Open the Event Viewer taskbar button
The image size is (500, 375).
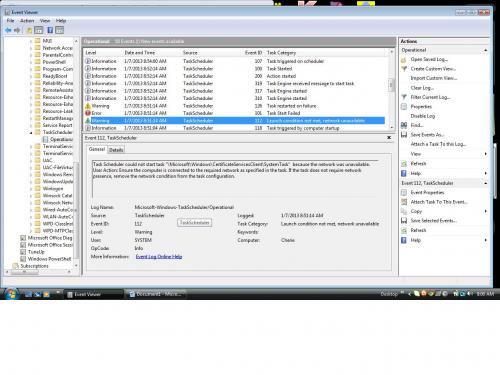[x=94, y=294]
